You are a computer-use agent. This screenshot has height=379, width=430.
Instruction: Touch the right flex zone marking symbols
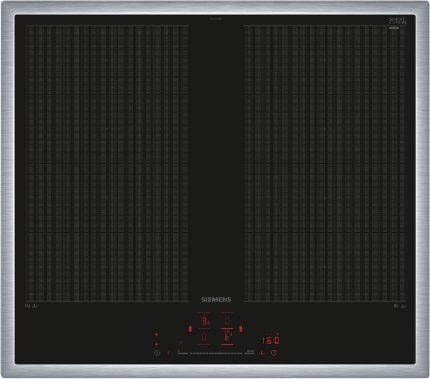point(400,306)
